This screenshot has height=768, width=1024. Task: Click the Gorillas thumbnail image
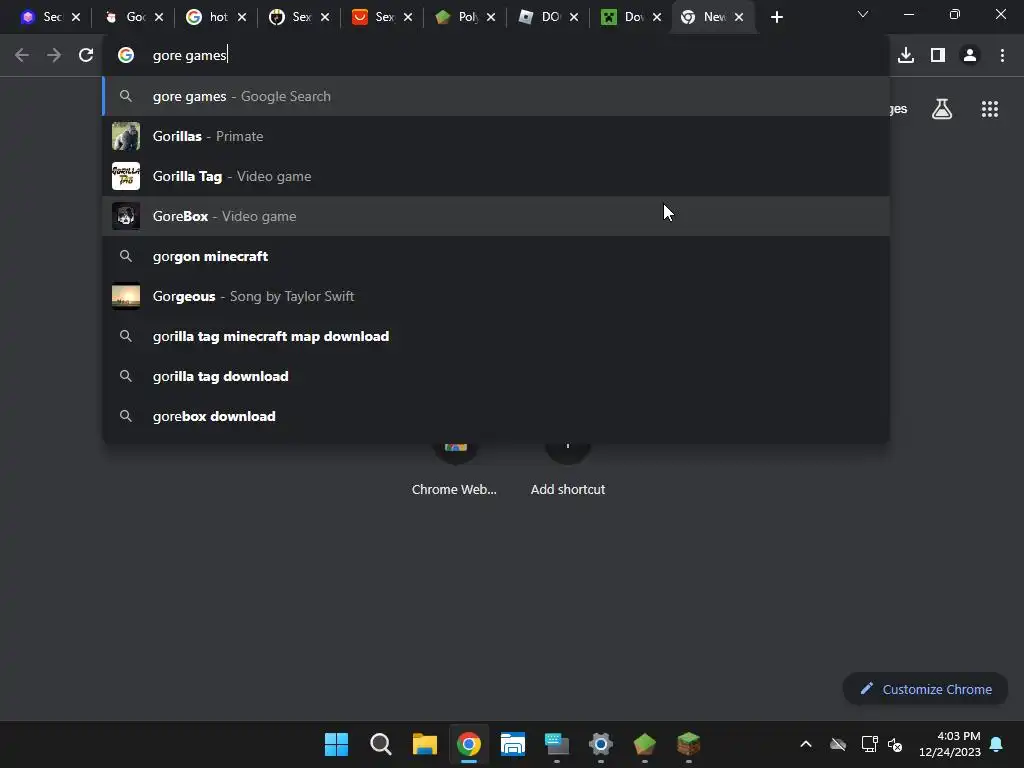[x=126, y=136]
